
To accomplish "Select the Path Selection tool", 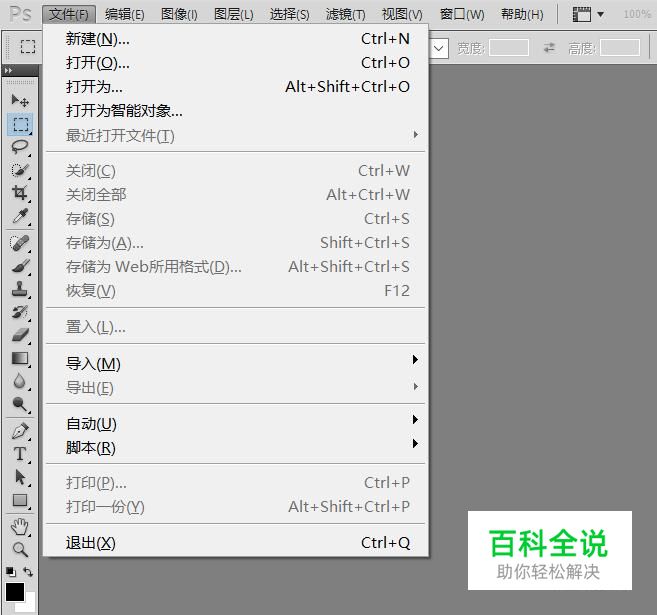I will pyautogui.click(x=20, y=477).
